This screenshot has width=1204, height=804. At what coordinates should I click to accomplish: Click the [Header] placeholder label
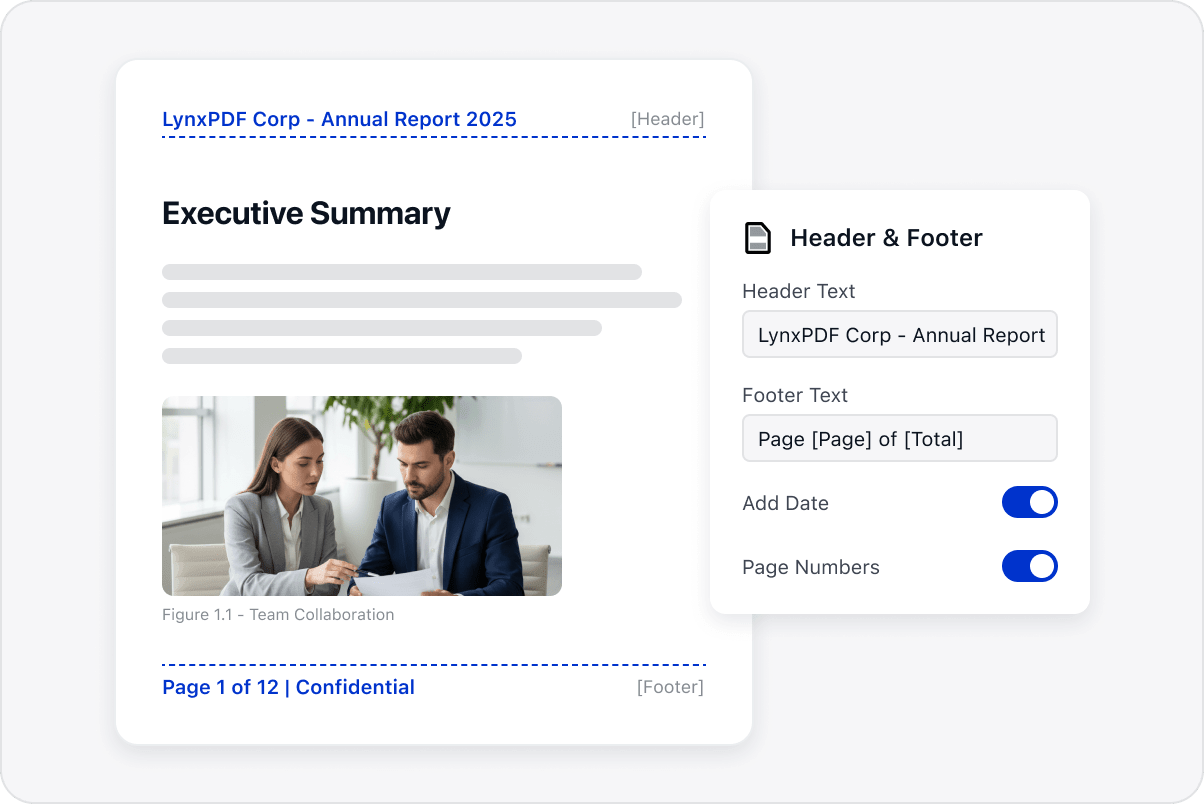pos(667,119)
